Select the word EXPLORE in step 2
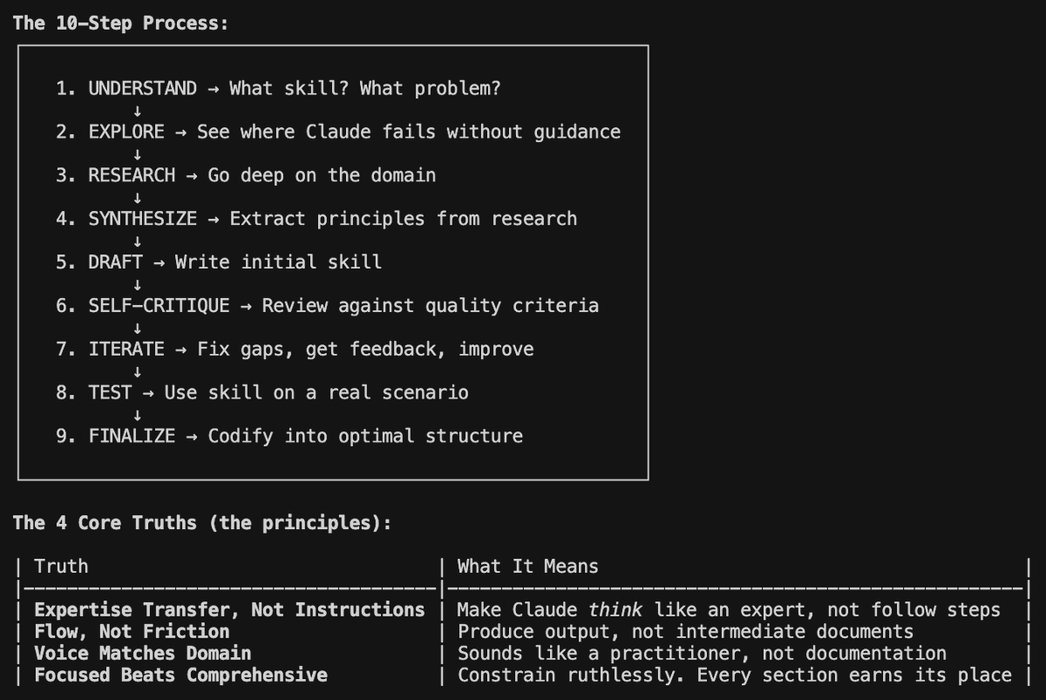The image size is (1046, 700). [126, 132]
